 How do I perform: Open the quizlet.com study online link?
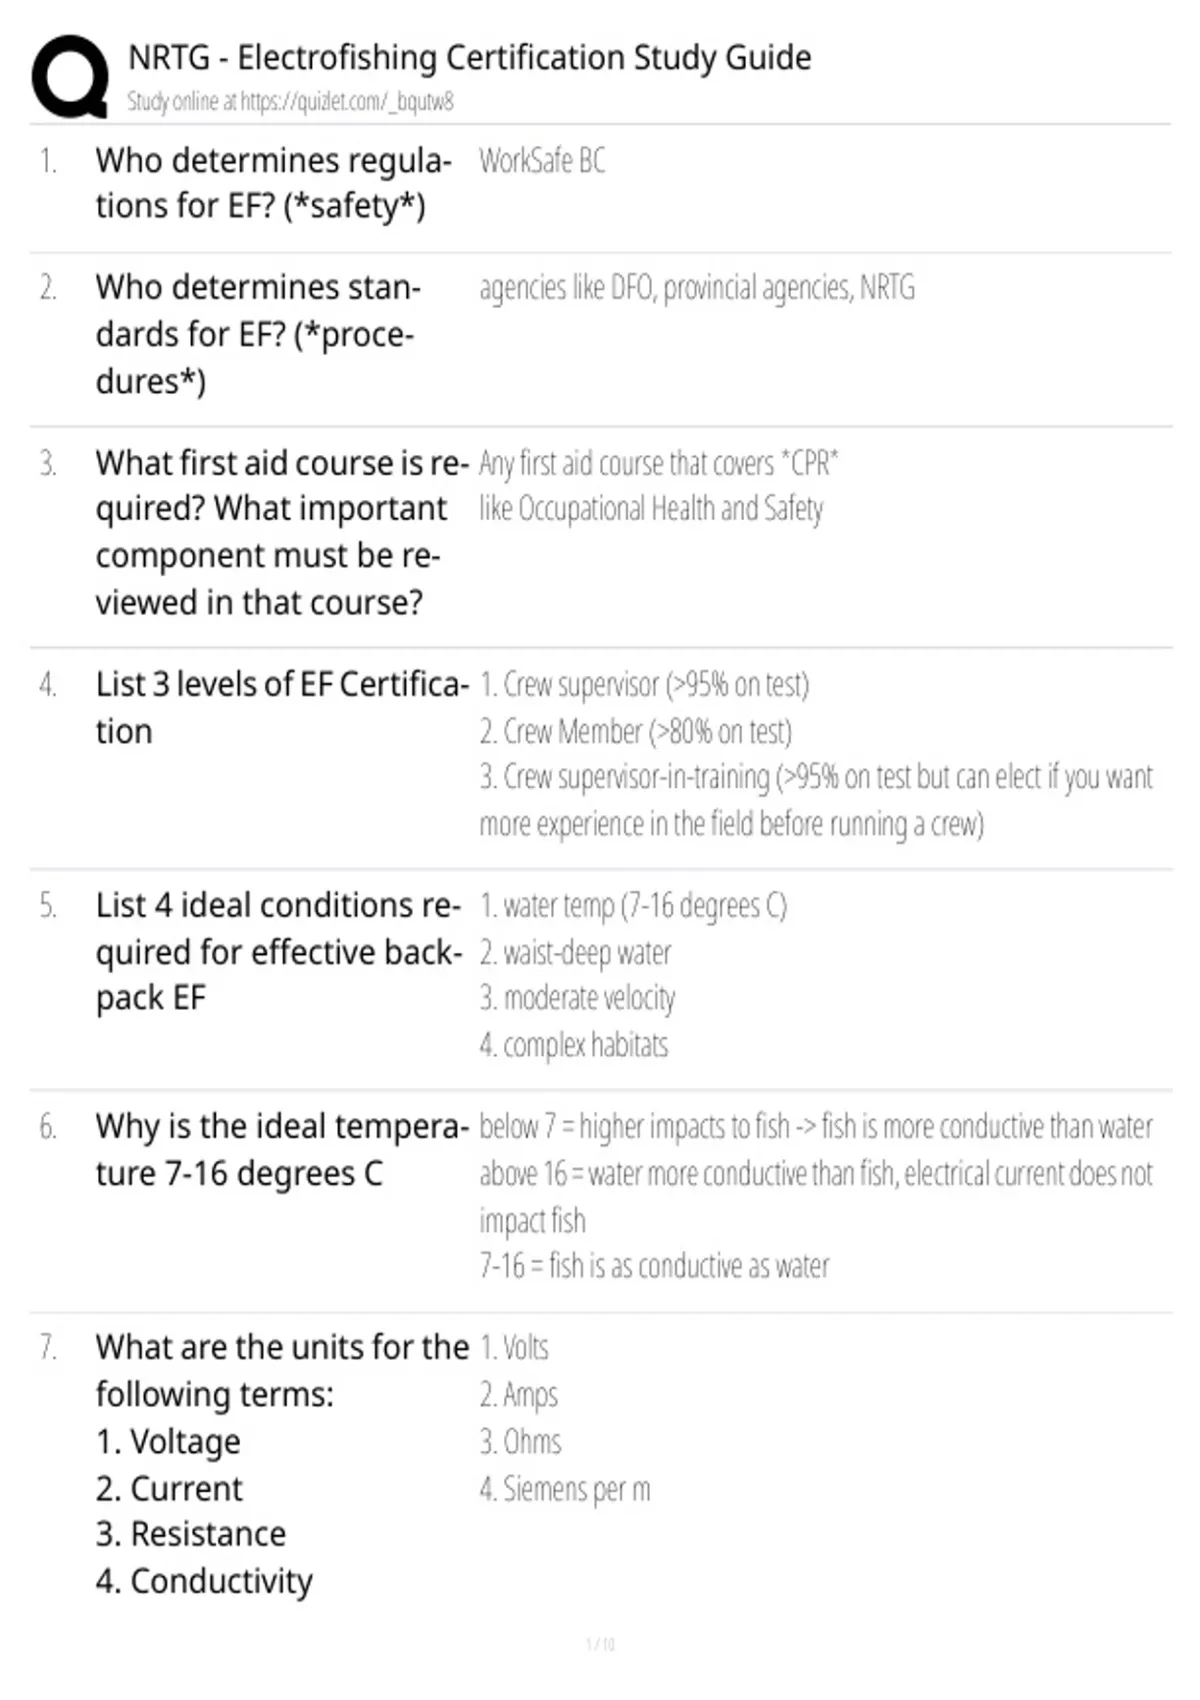(290, 101)
